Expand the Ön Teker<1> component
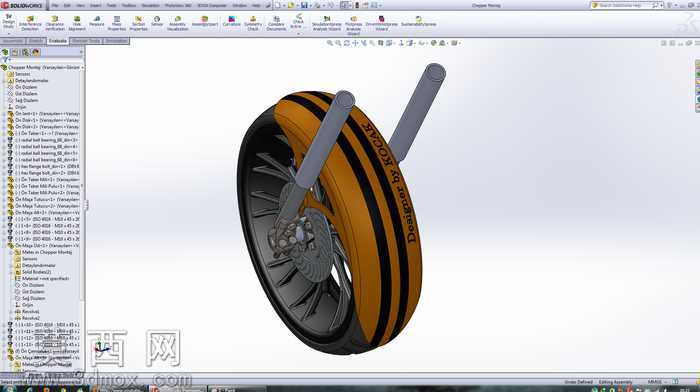Image resolution: width=700 pixels, height=392 pixels. pos(4,133)
